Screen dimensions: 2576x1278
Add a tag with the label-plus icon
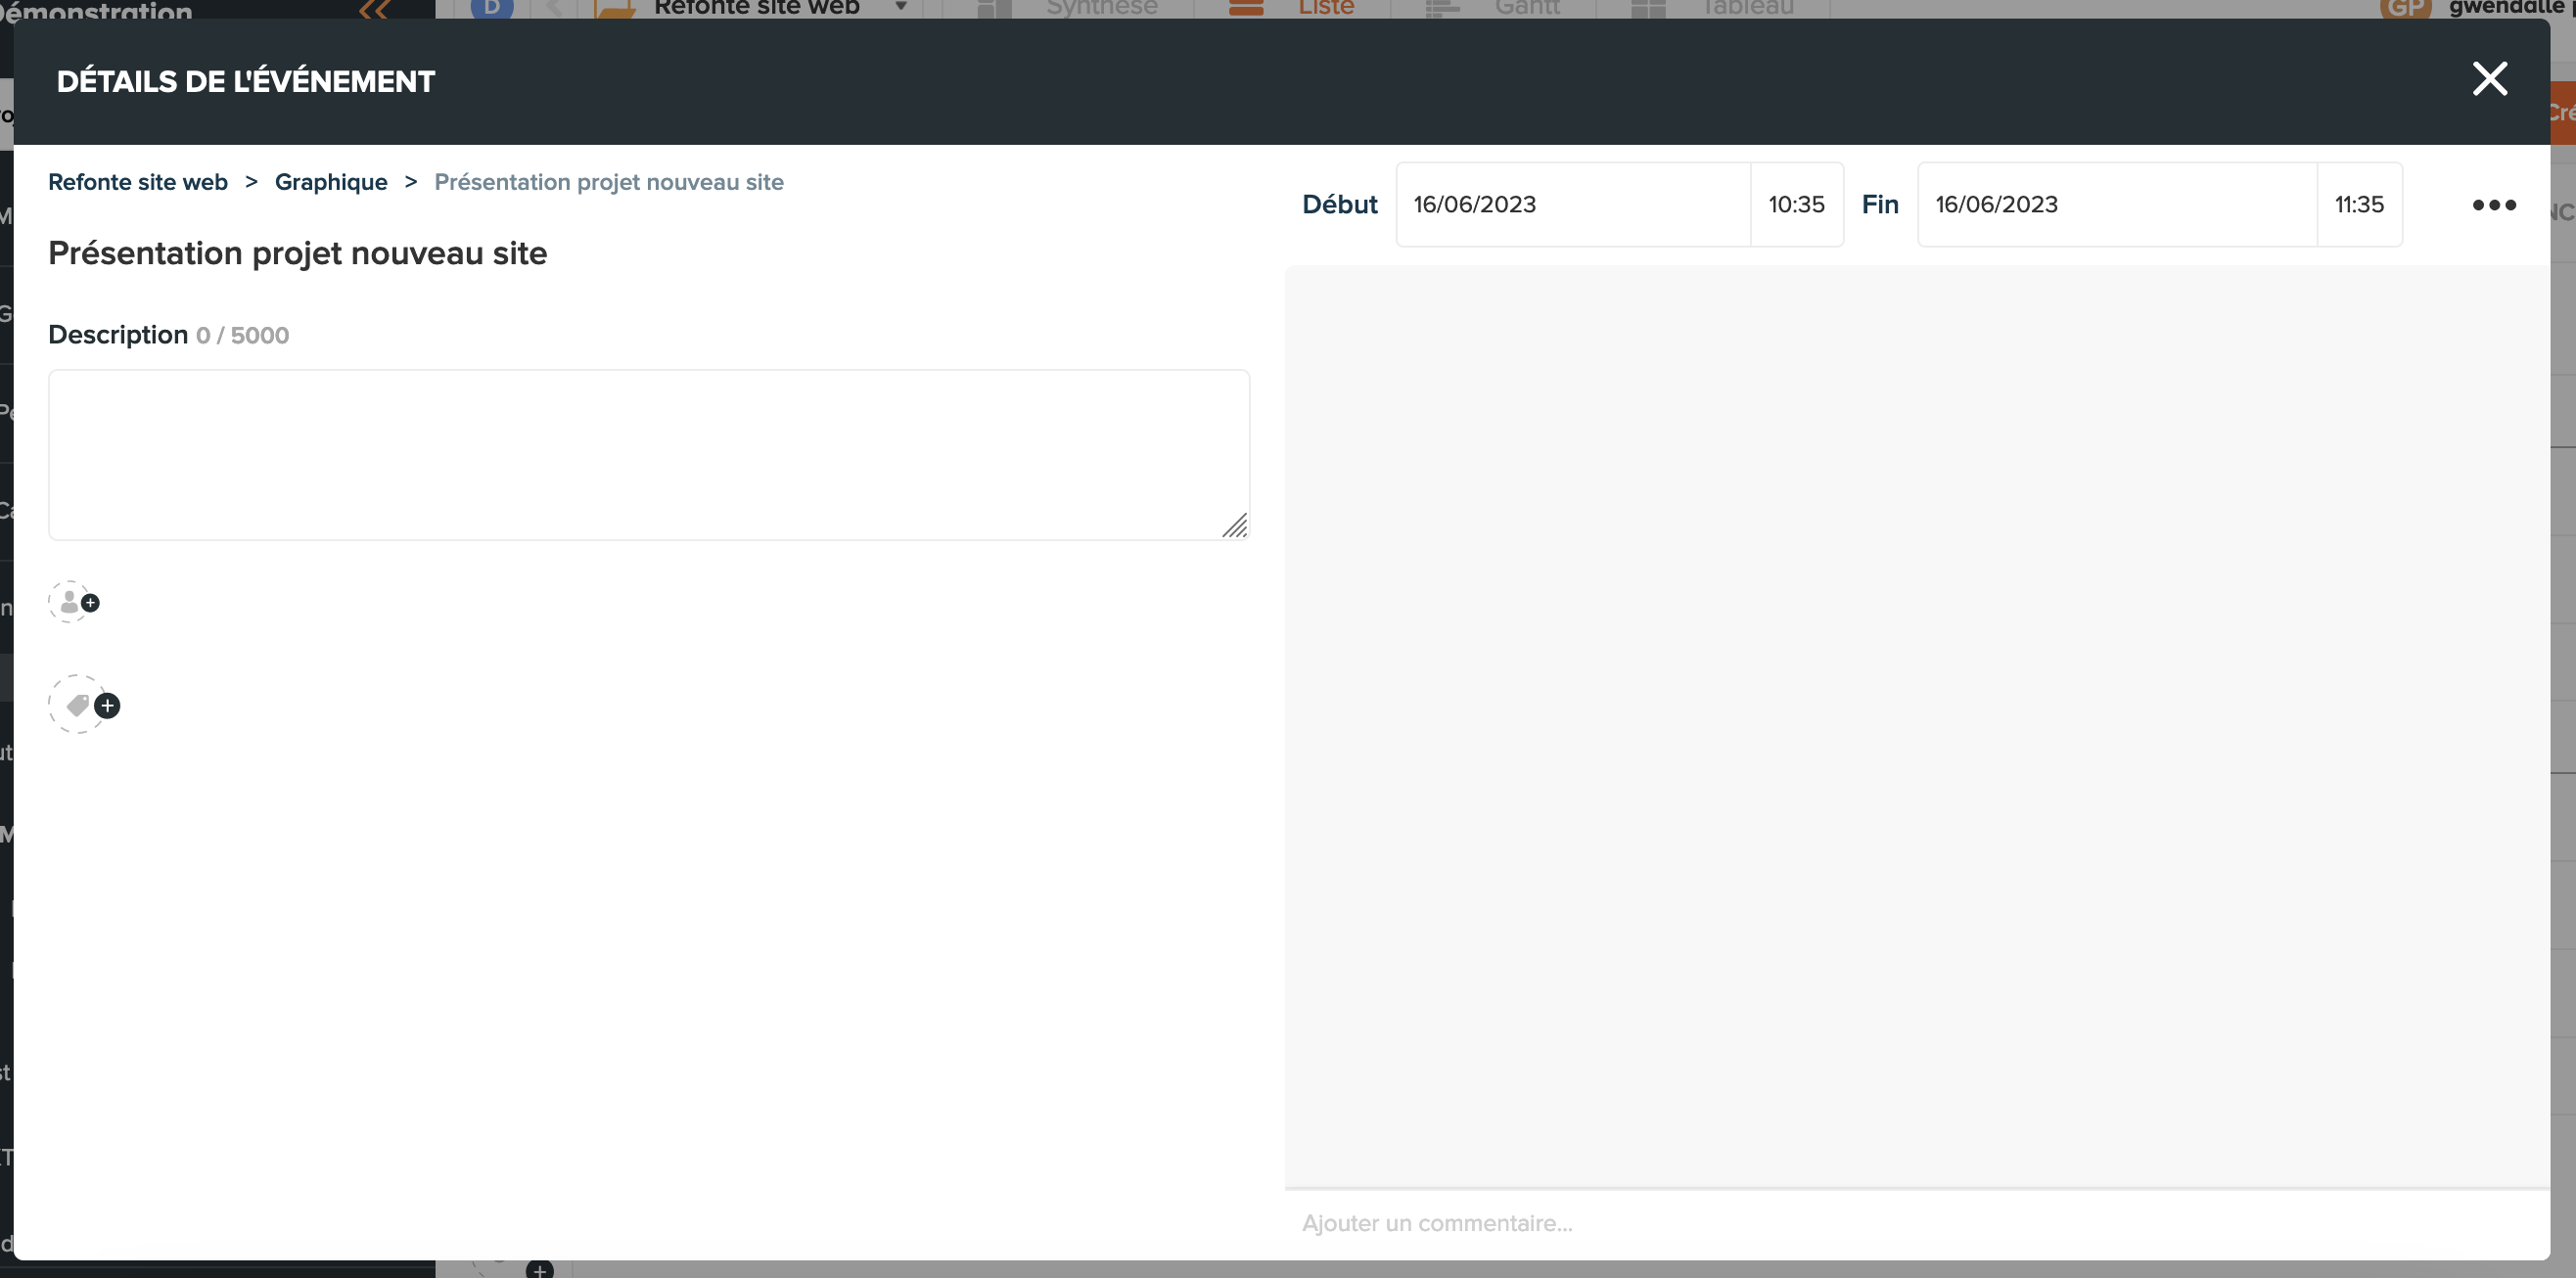click(84, 705)
